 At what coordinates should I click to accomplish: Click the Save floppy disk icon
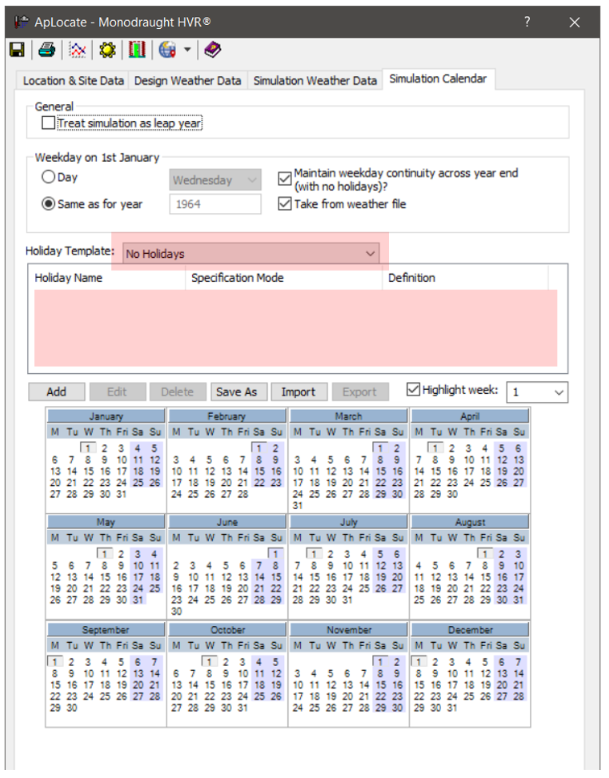click(x=17, y=49)
